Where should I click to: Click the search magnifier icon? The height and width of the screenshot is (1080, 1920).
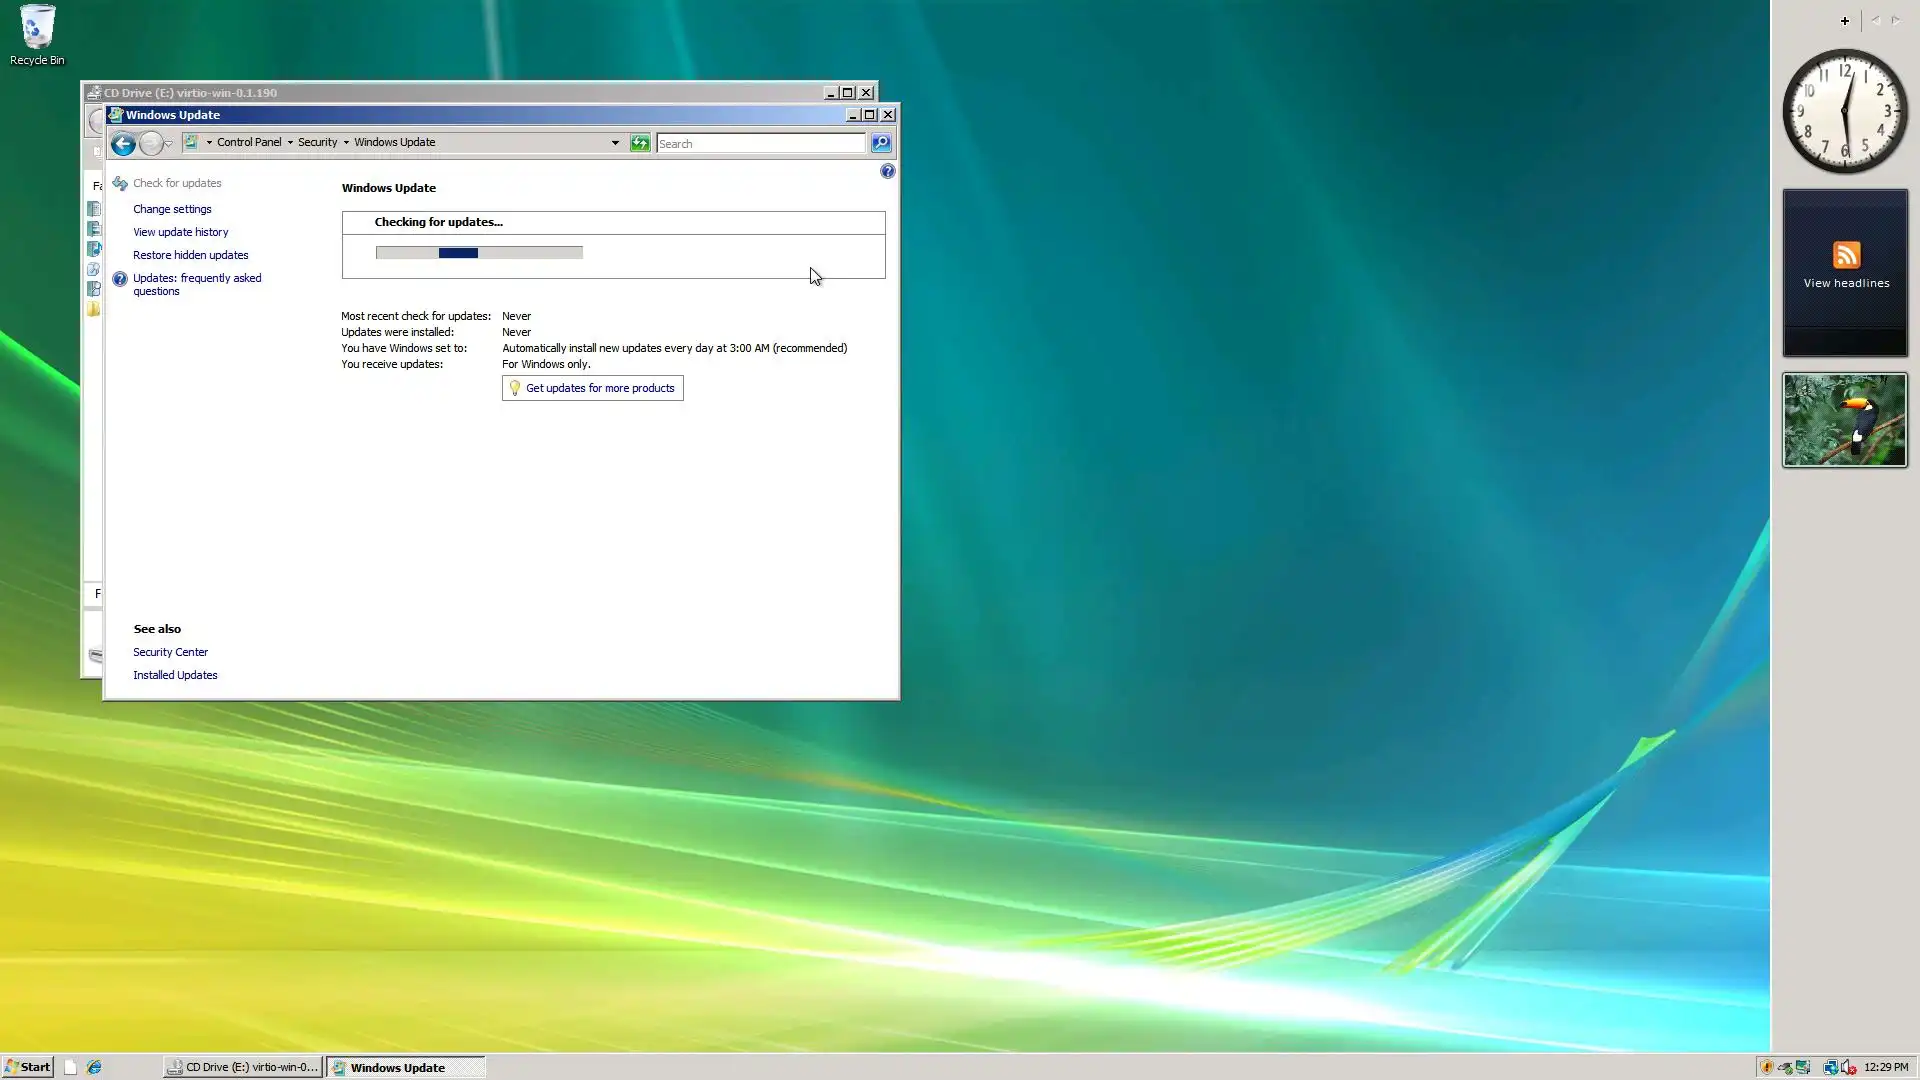(881, 143)
